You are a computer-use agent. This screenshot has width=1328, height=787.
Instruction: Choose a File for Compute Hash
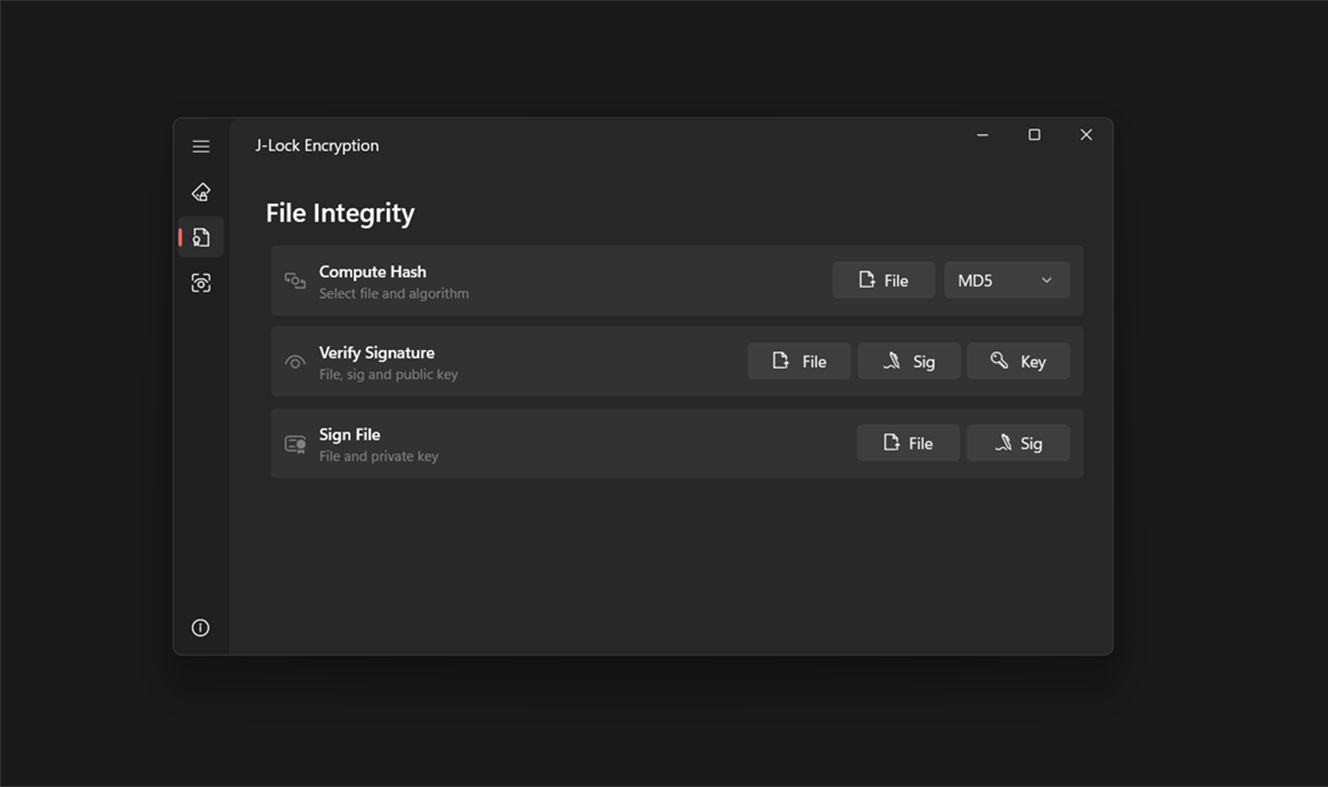(x=883, y=280)
